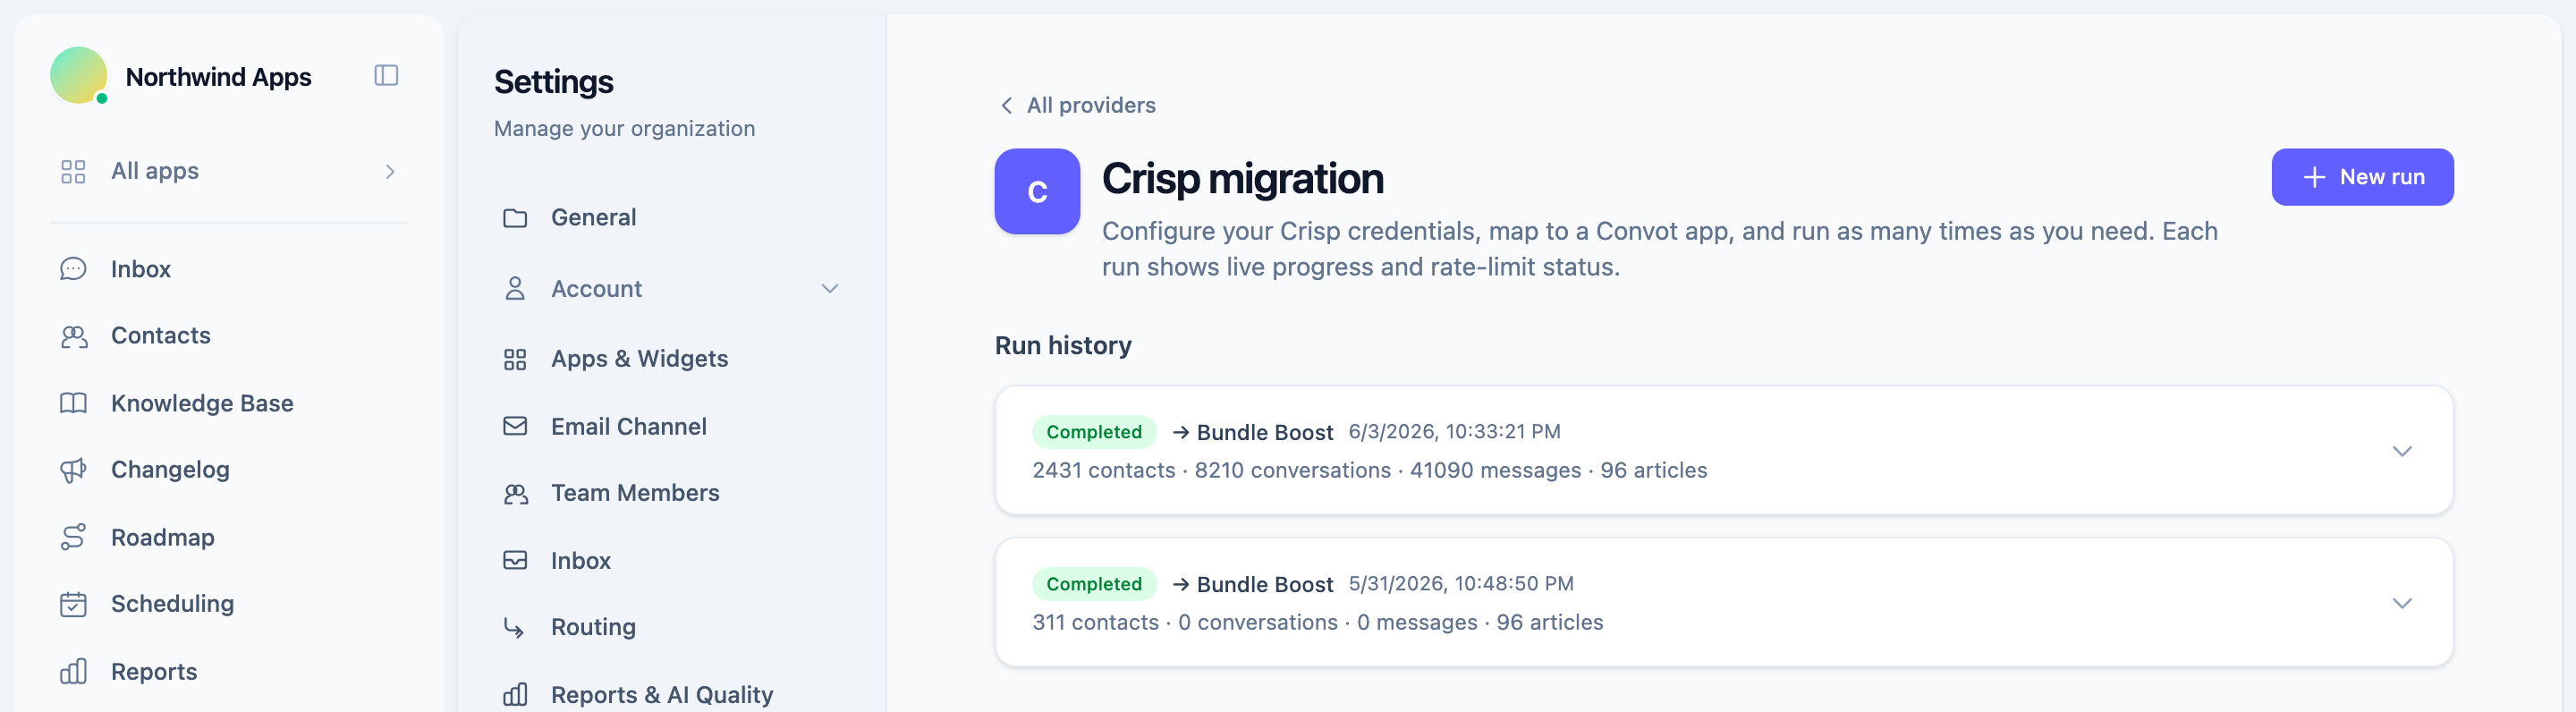Image resolution: width=2576 pixels, height=712 pixels.
Task: Click the Changelog megaphone icon
Action: [73, 470]
